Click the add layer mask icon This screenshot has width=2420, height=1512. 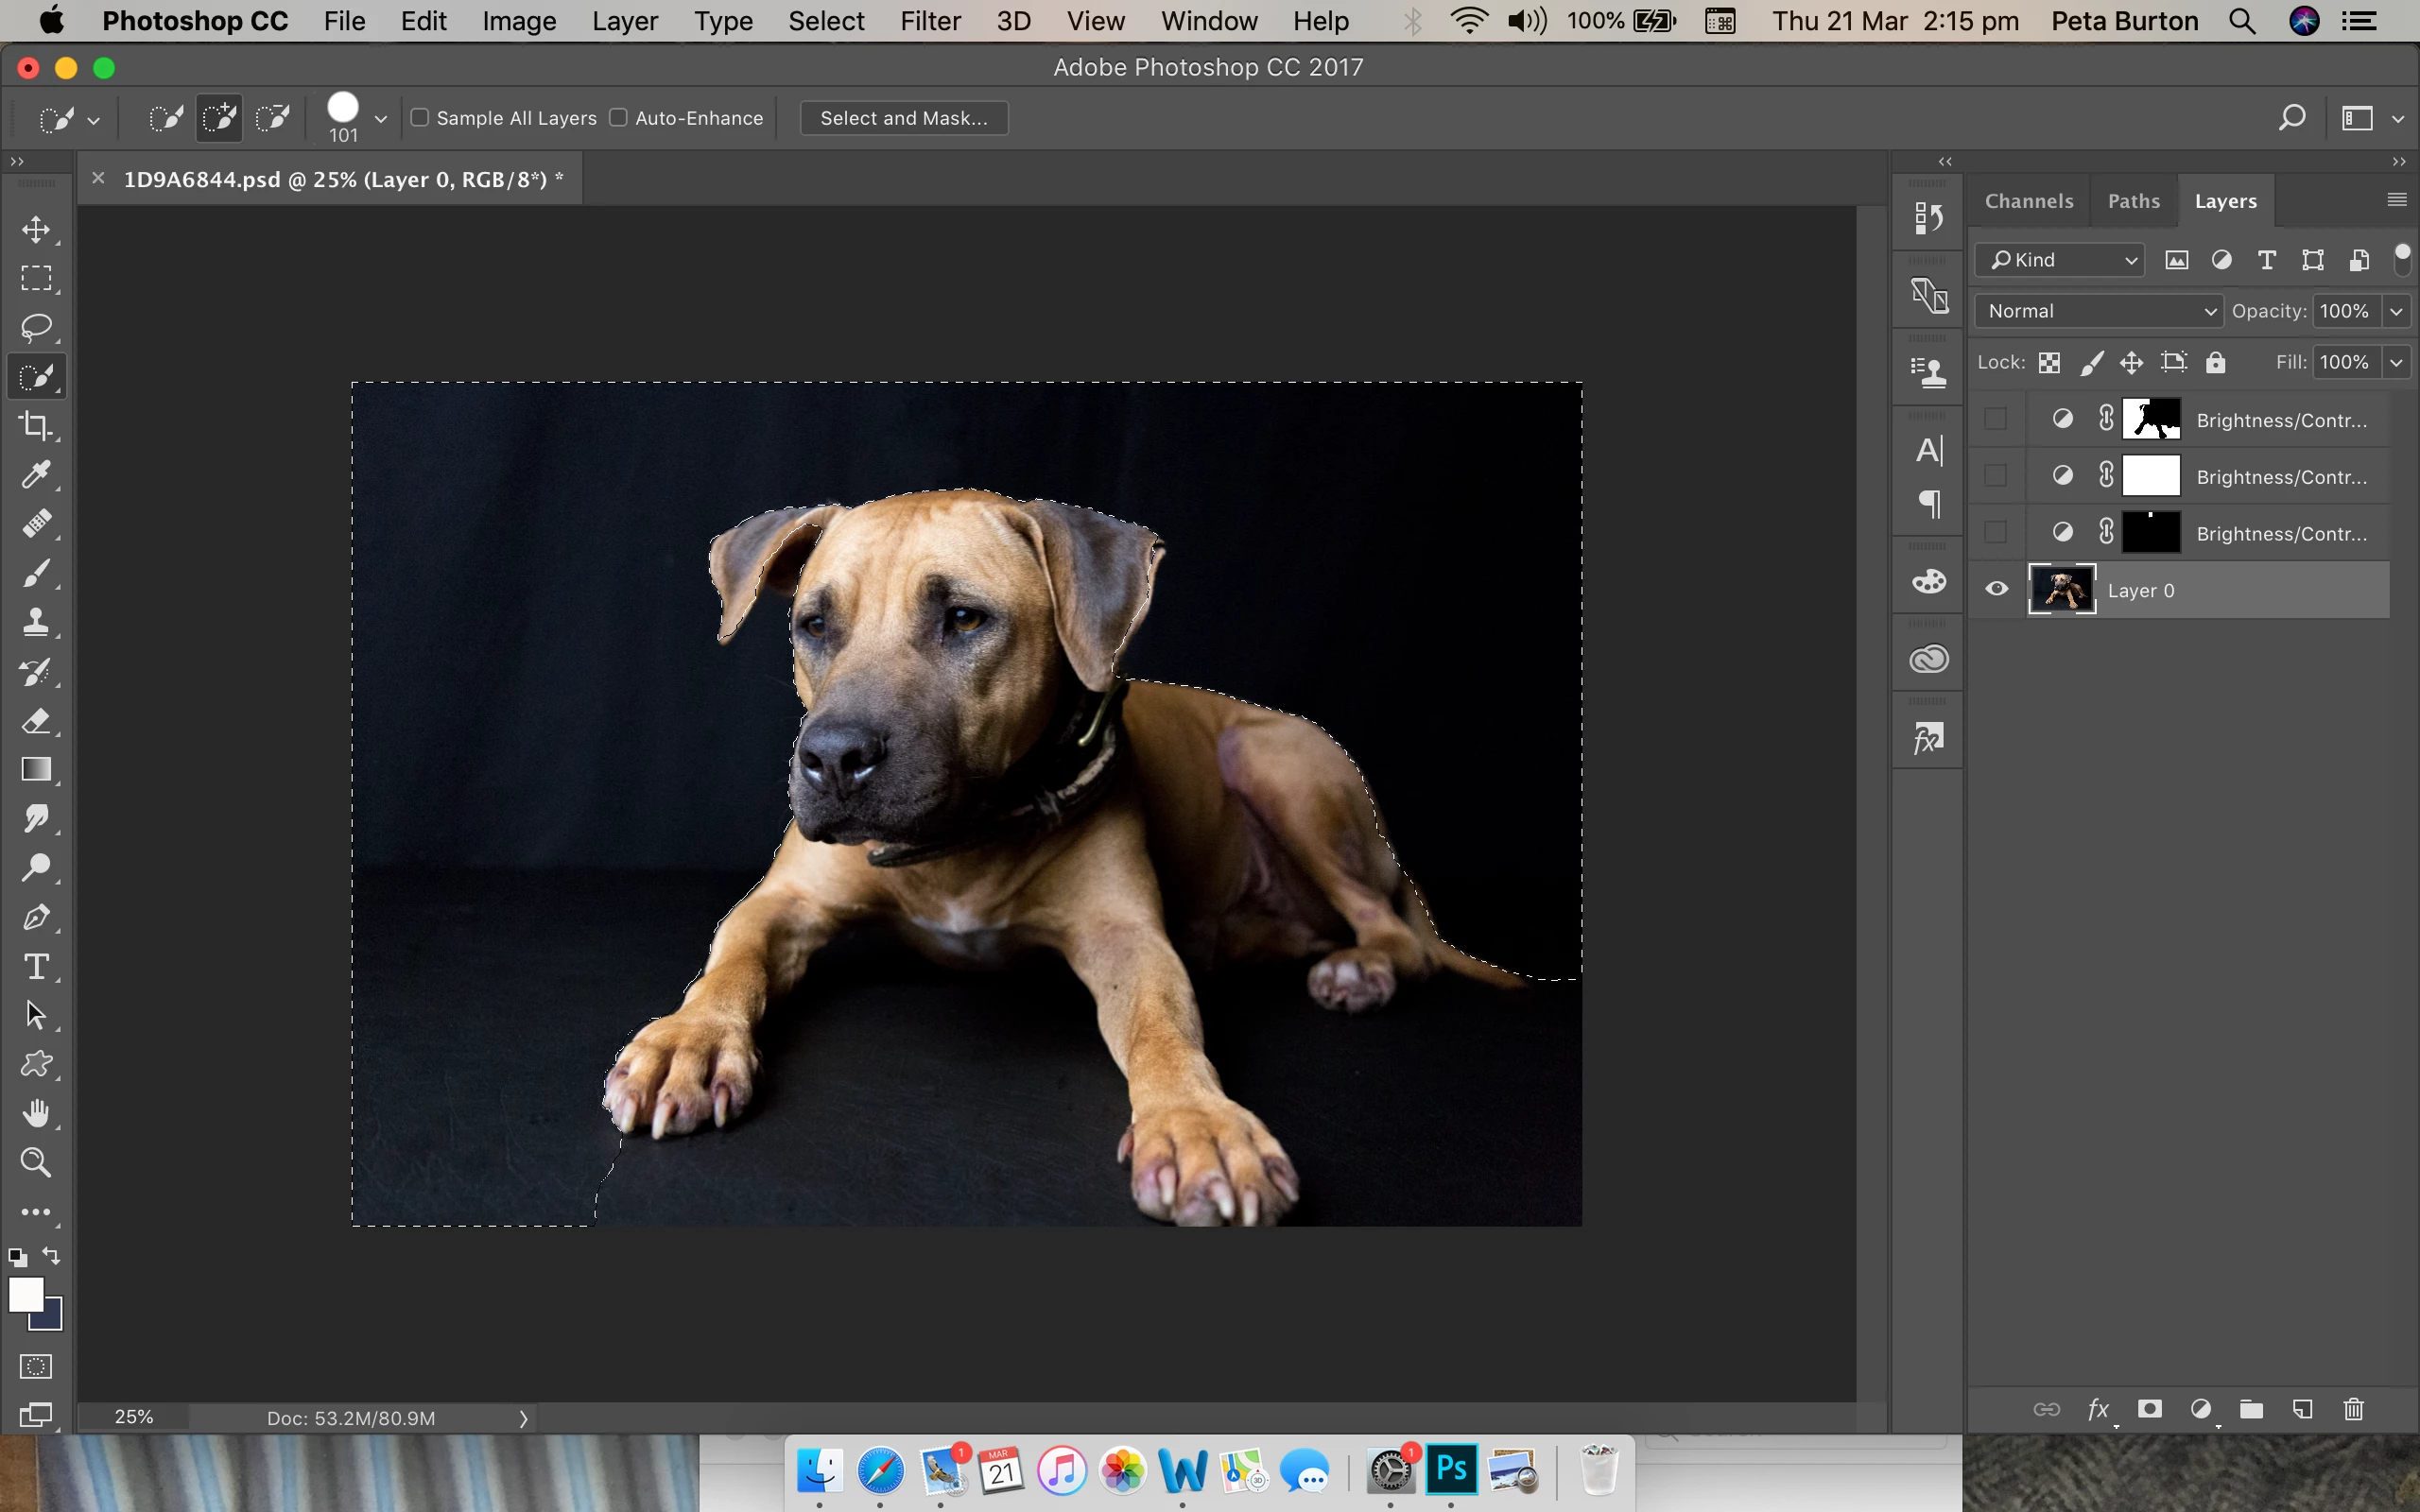point(2149,1409)
